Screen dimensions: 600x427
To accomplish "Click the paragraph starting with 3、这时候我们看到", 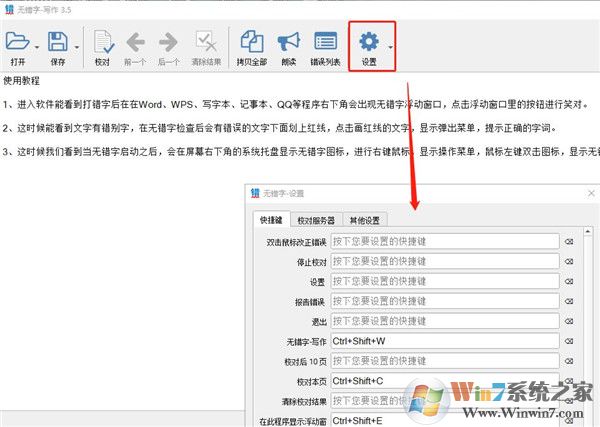I will click(301, 152).
